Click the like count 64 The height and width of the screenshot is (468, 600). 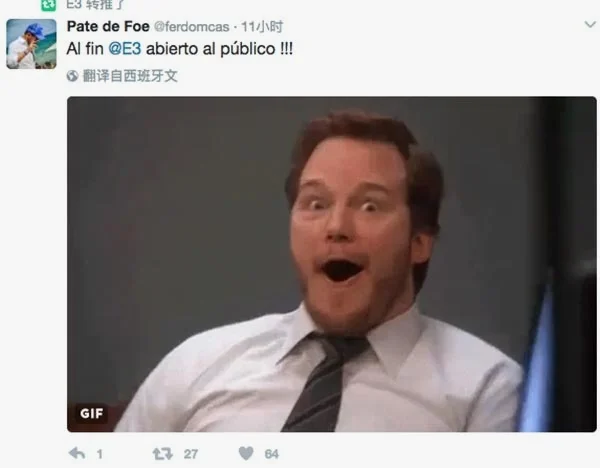272,454
